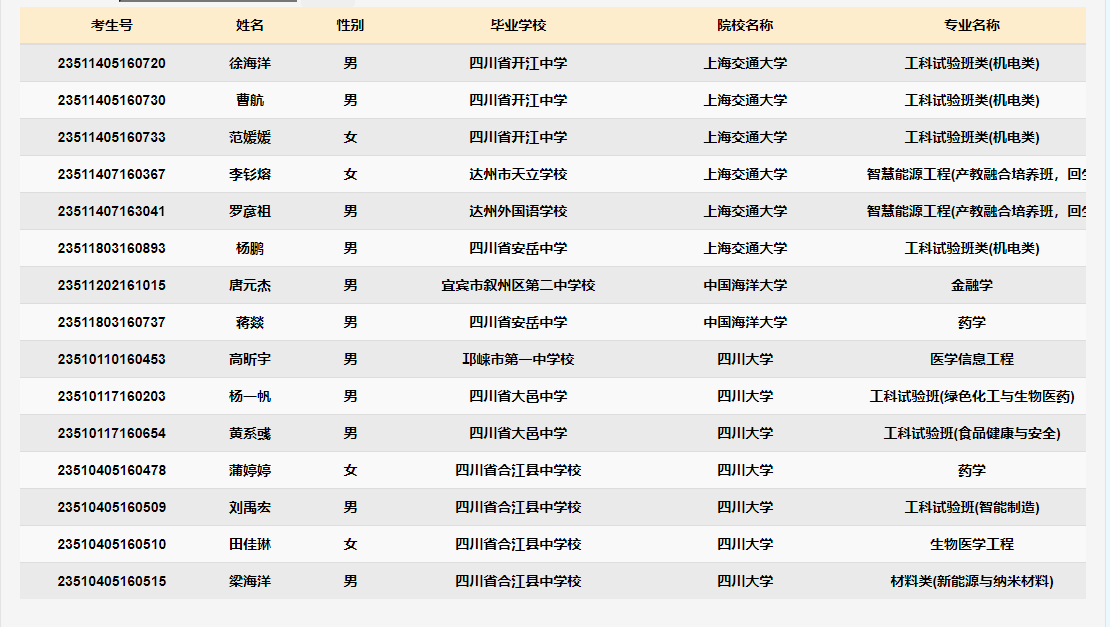
Task: Select candidate number 23510110160453
Action: (x=112, y=359)
